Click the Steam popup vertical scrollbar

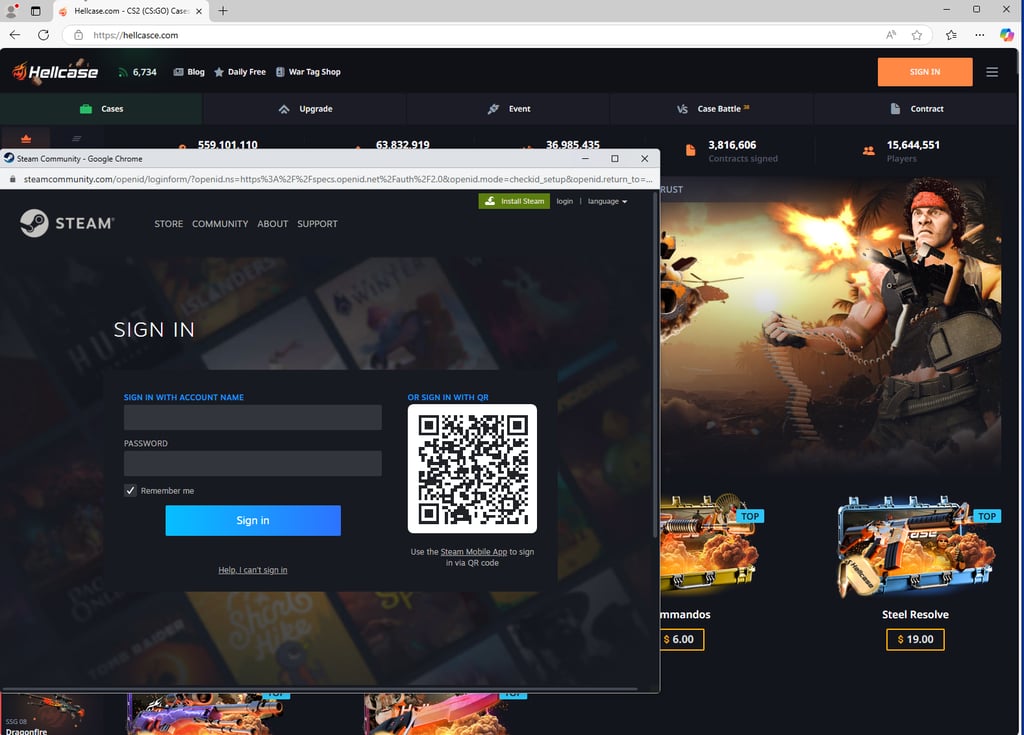pyautogui.click(x=655, y=366)
